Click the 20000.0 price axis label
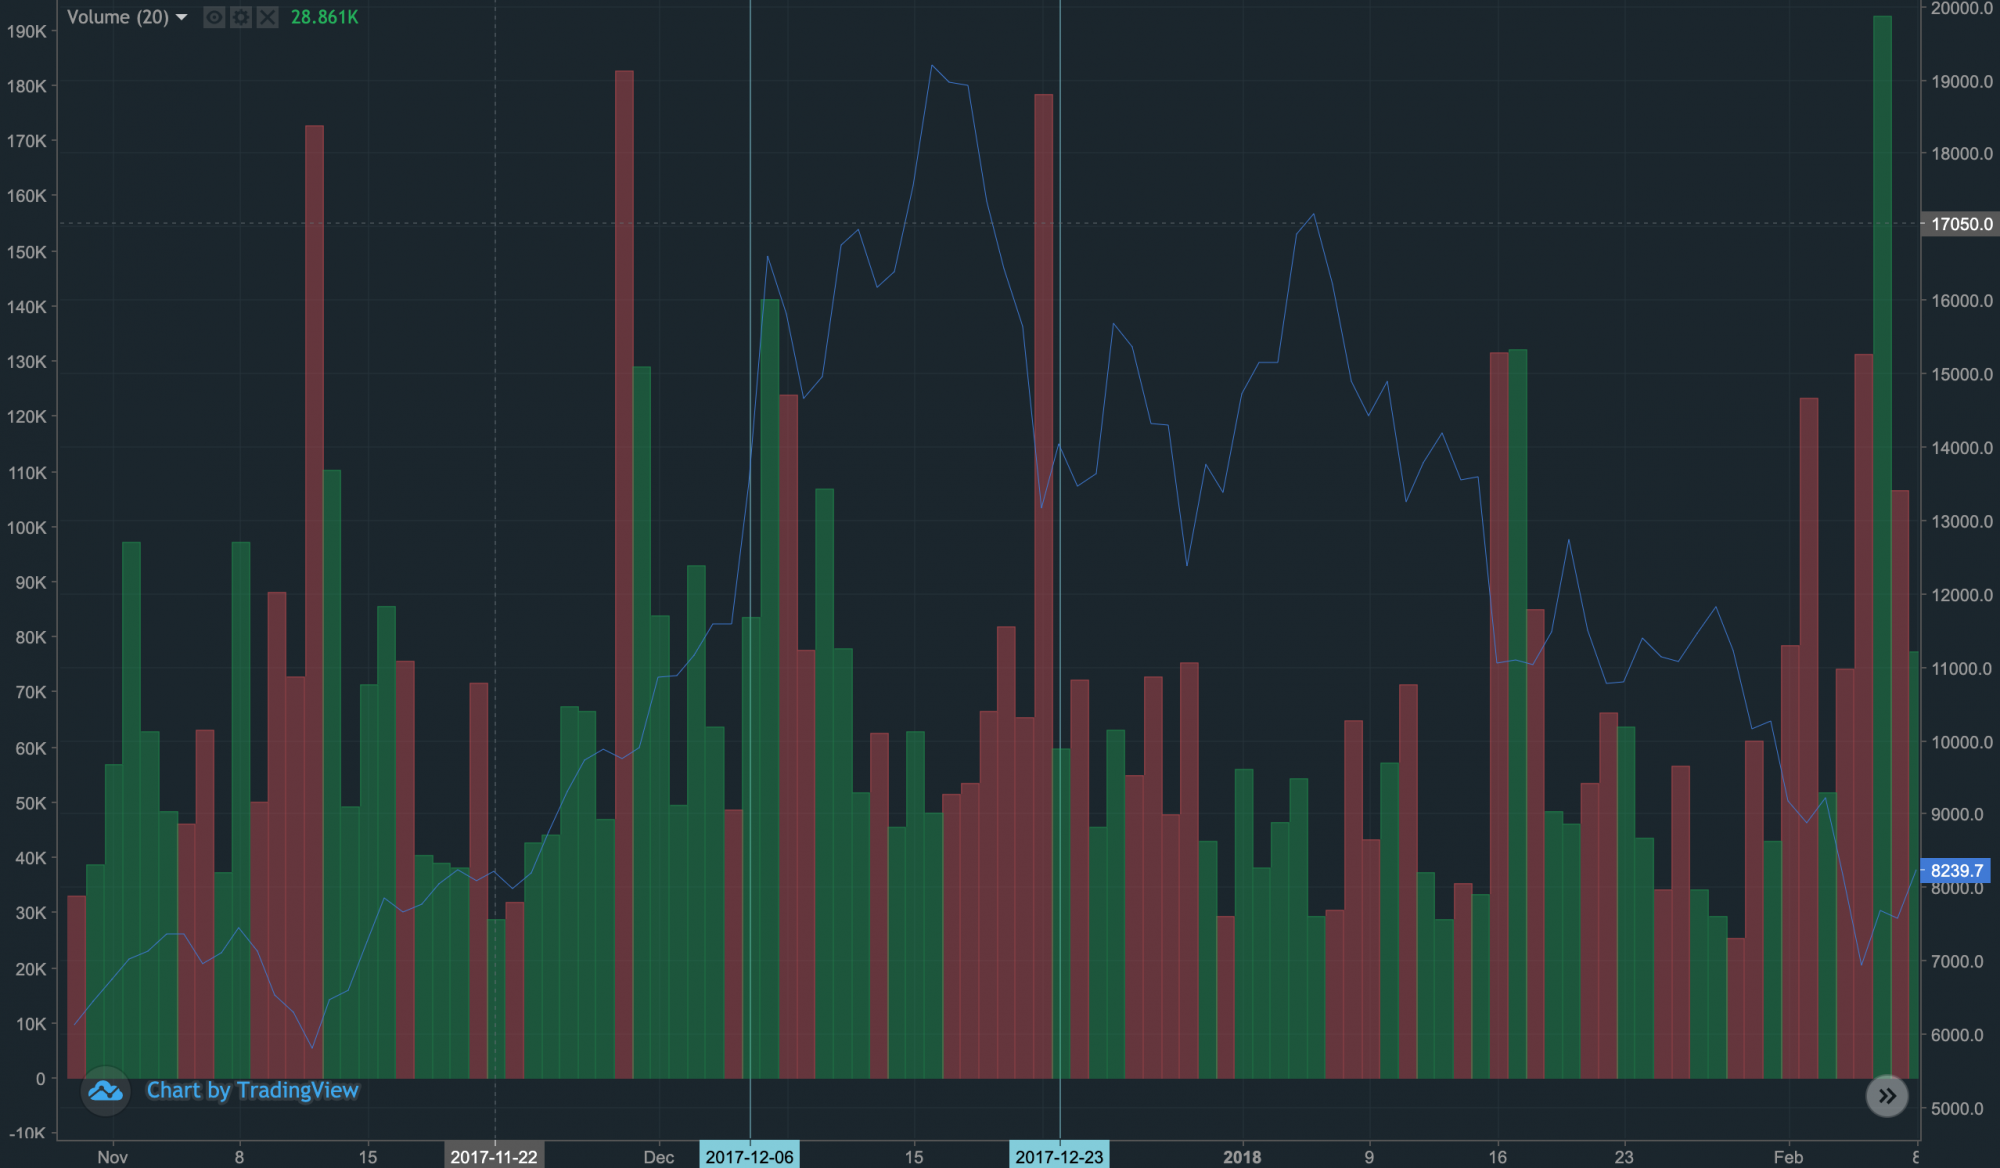Viewport: 2000px width, 1168px height. pyautogui.click(x=1961, y=9)
